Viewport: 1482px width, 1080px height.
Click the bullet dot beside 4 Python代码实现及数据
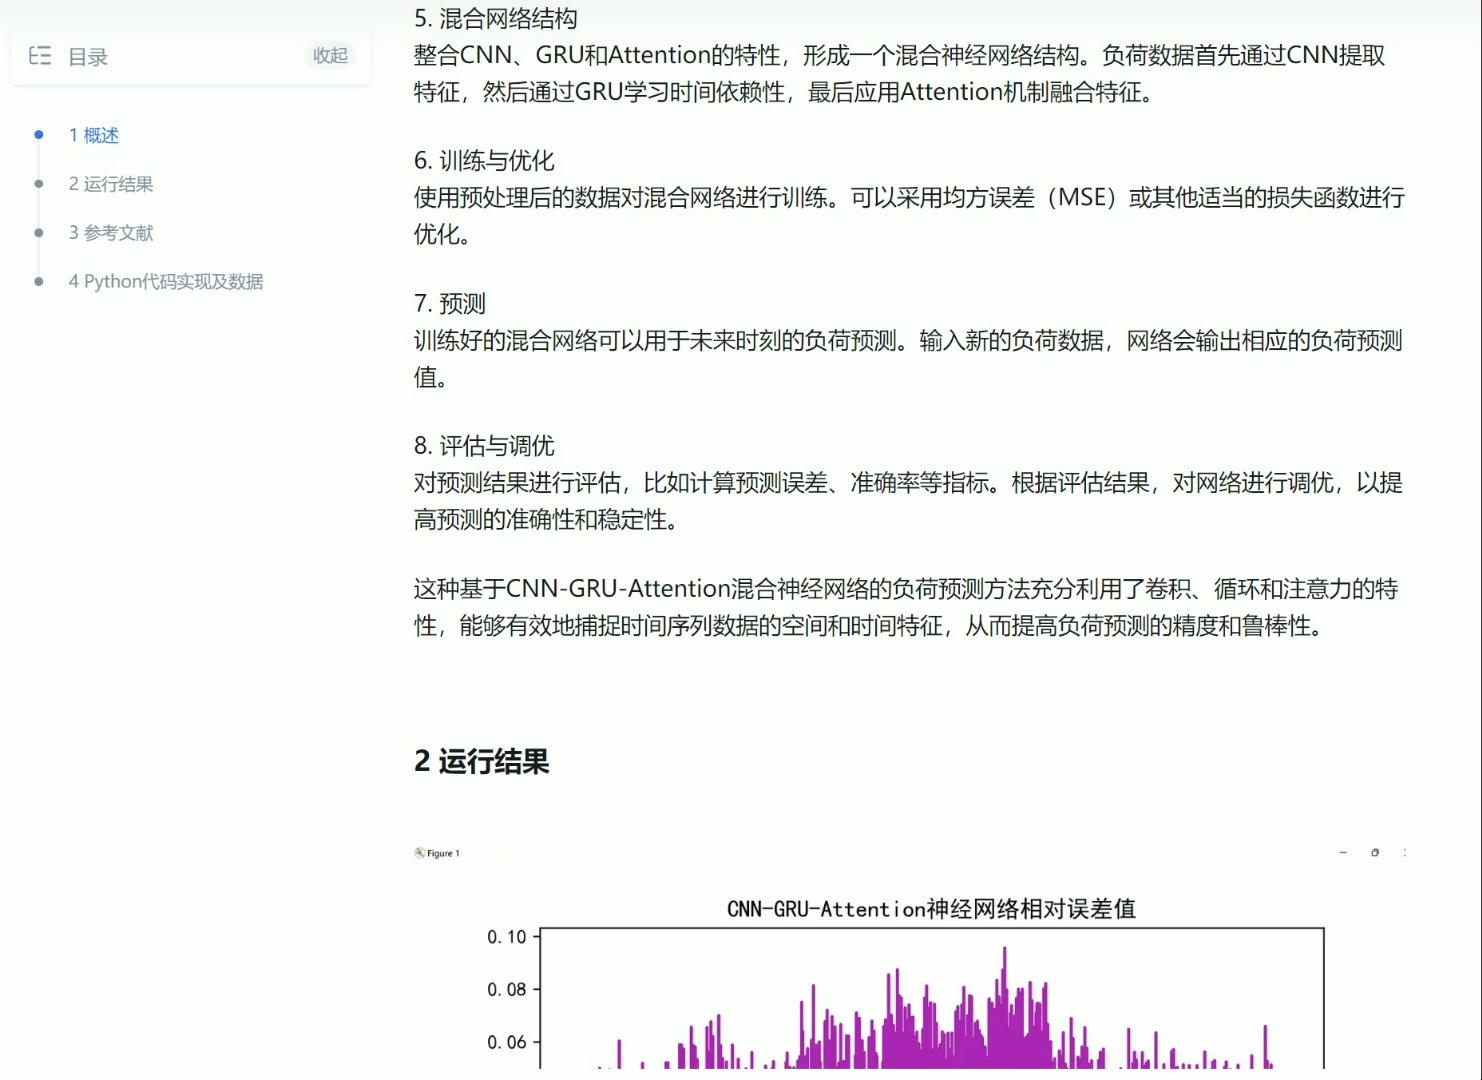[x=39, y=280]
